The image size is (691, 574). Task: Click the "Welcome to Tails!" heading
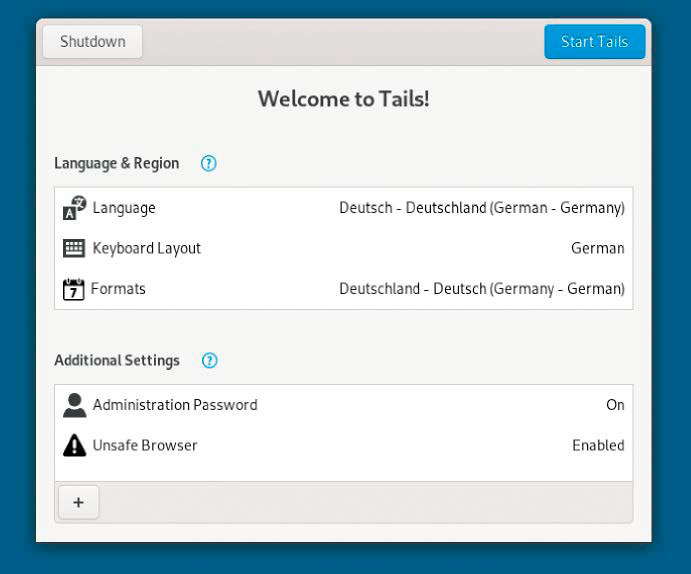pyautogui.click(x=344, y=99)
